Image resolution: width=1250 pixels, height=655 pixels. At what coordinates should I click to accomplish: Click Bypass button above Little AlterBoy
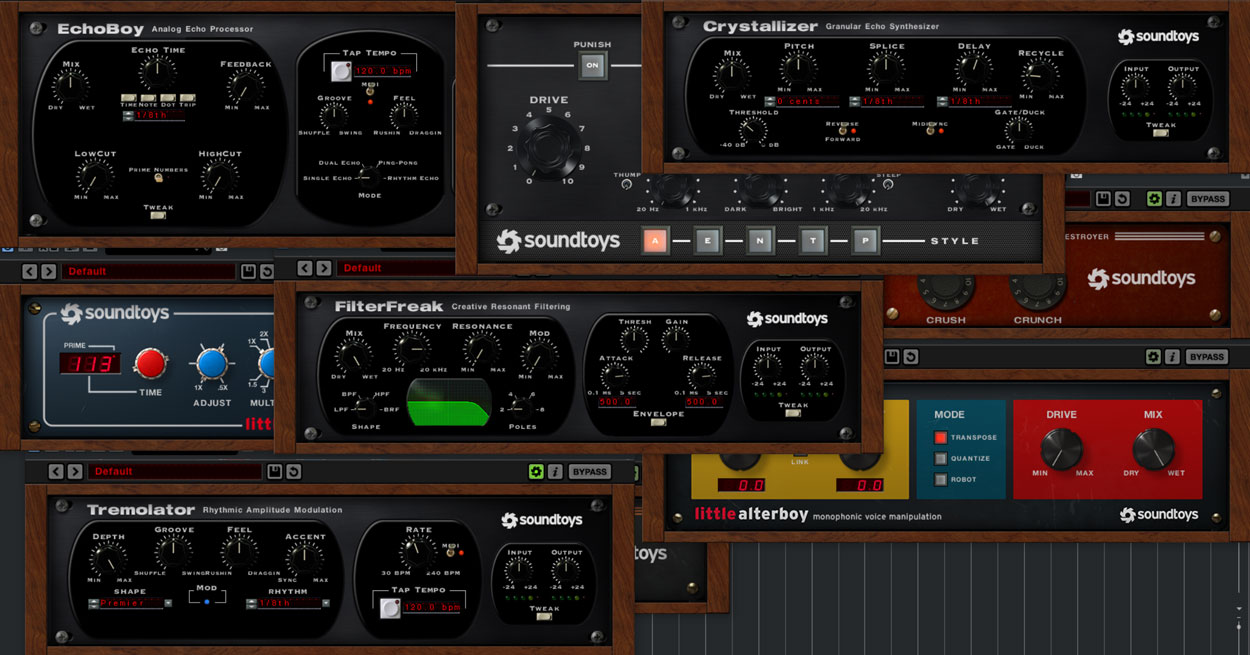pyautogui.click(x=1207, y=356)
